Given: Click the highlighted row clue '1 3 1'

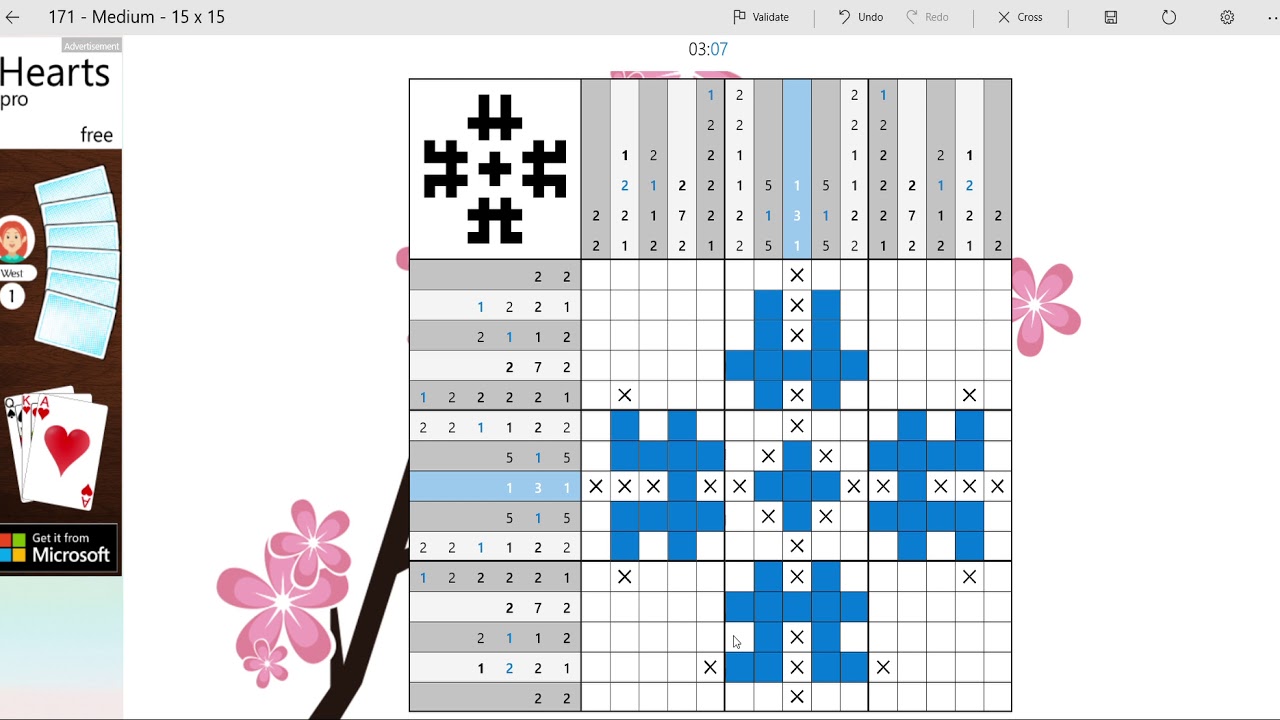Looking at the screenshot, I should pos(495,487).
